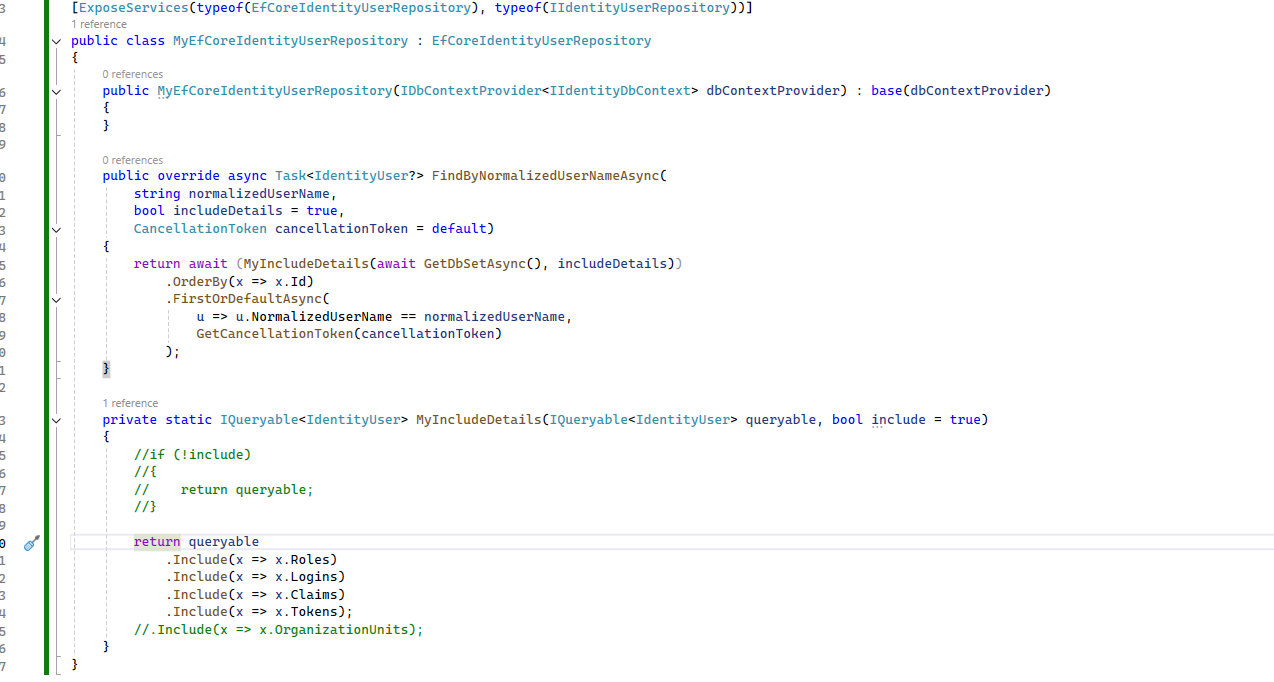The image size is (1274, 682).
Task: Click the 'return queryable' statement line
Action: tap(197, 542)
